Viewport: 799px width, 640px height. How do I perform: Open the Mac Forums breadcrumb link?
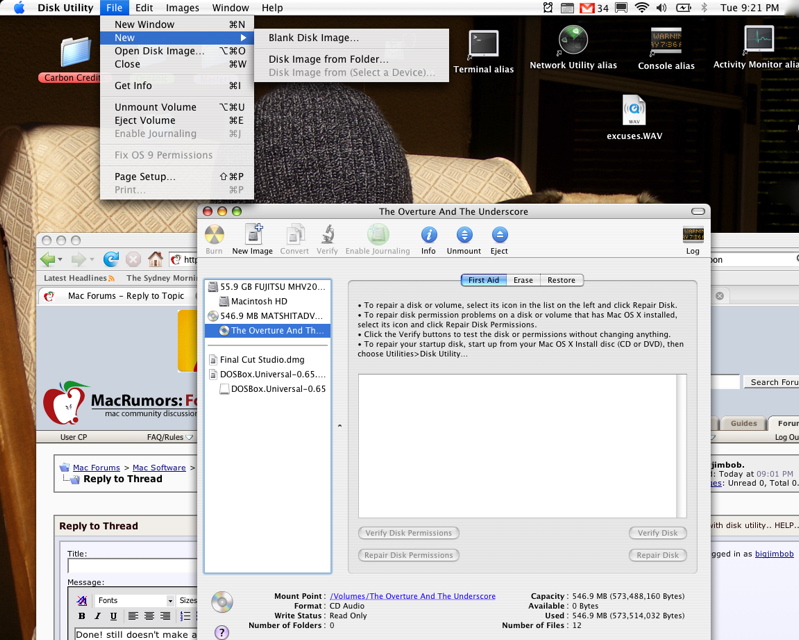pyautogui.click(x=96, y=468)
